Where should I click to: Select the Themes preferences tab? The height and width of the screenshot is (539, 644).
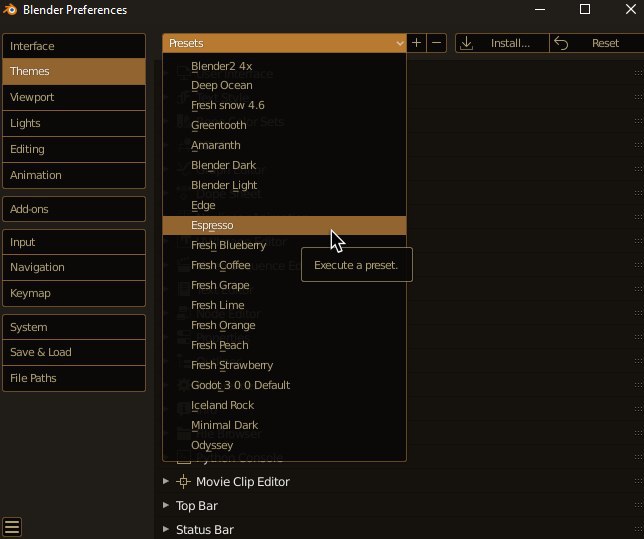click(74, 71)
